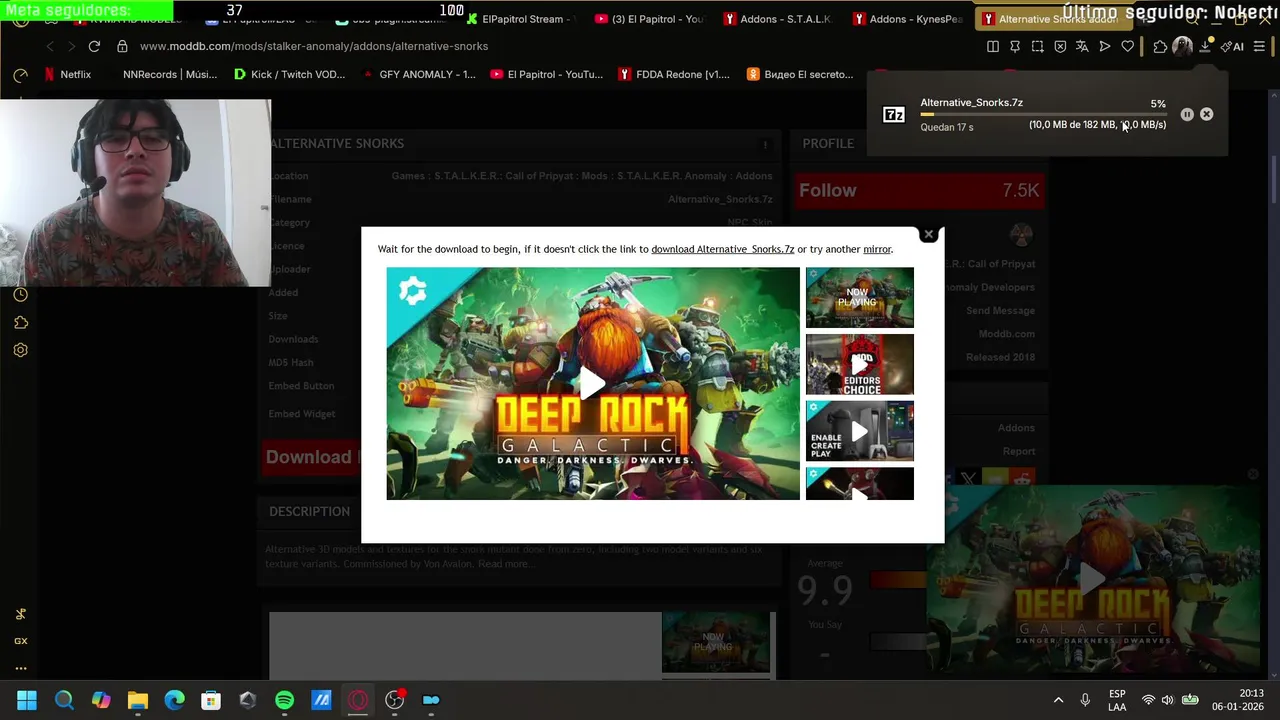This screenshot has width=1280, height=720.
Task: Pause the Alternative_Snorks.7z download
Action: (x=1187, y=114)
